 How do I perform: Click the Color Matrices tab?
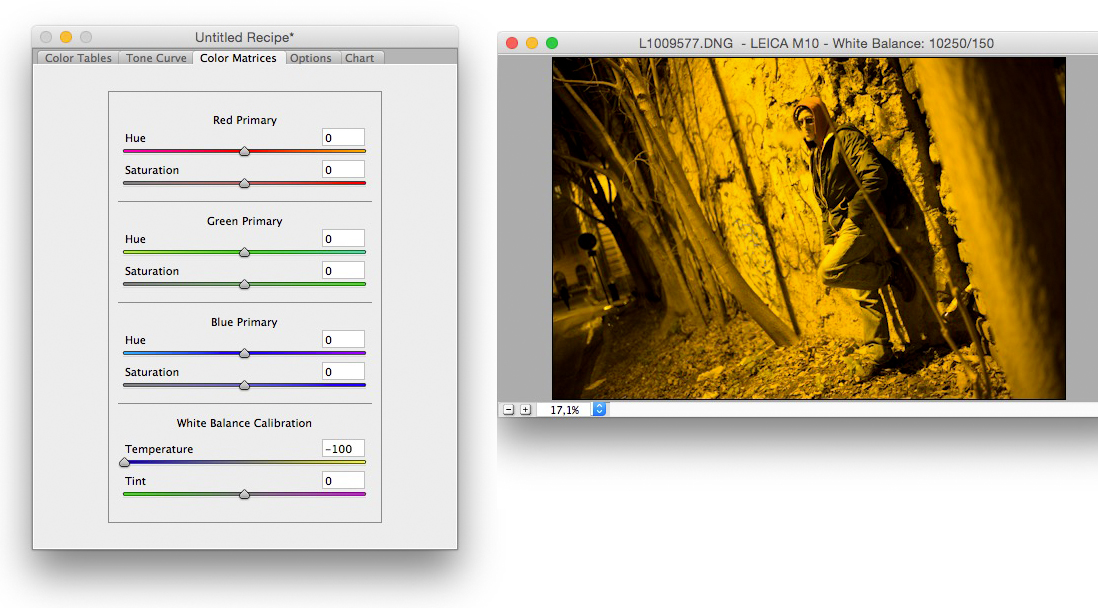click(238, 58)
